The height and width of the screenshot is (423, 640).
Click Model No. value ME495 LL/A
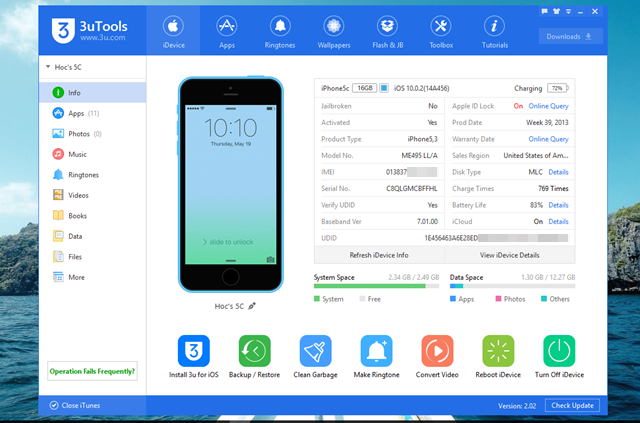[419, 156]
